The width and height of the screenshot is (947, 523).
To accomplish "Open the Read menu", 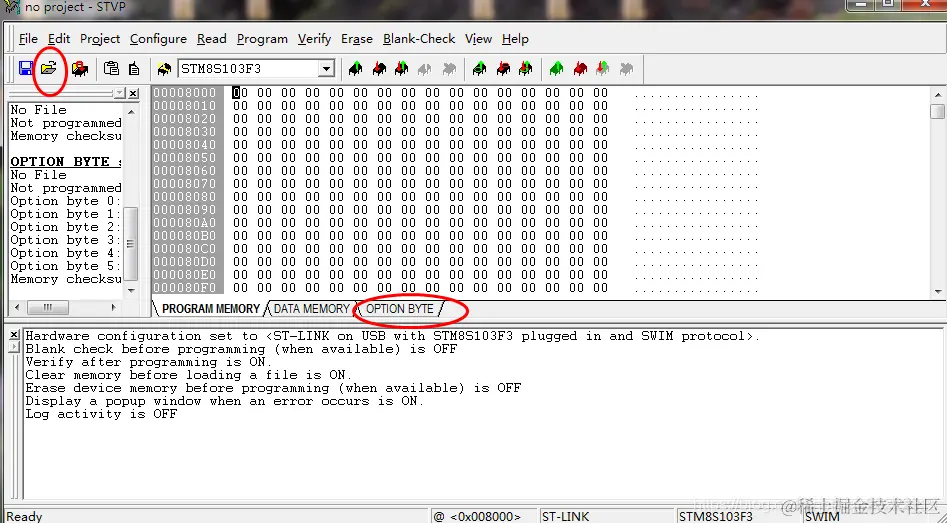I will tap(211, 39).
